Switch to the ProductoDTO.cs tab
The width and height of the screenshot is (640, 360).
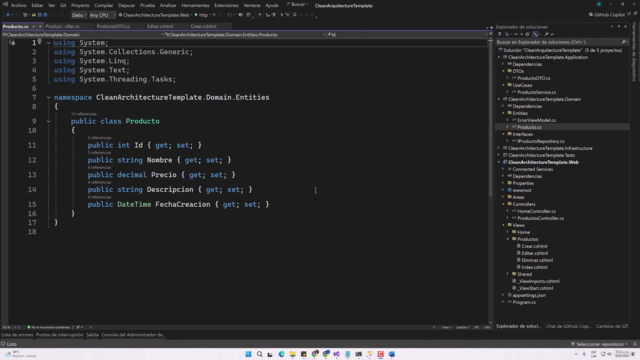(x=113, y=26)
